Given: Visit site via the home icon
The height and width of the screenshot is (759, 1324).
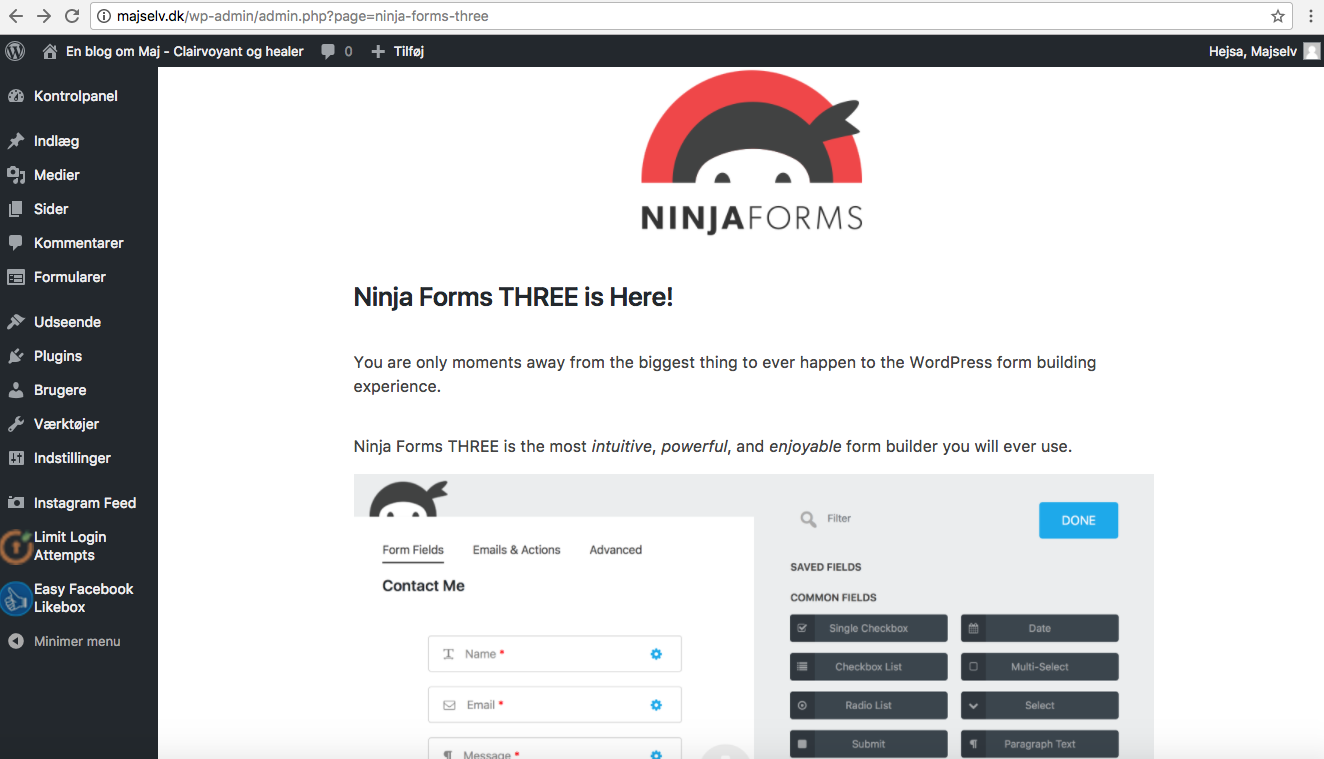Looking at the screenshot, I should 50,51.
